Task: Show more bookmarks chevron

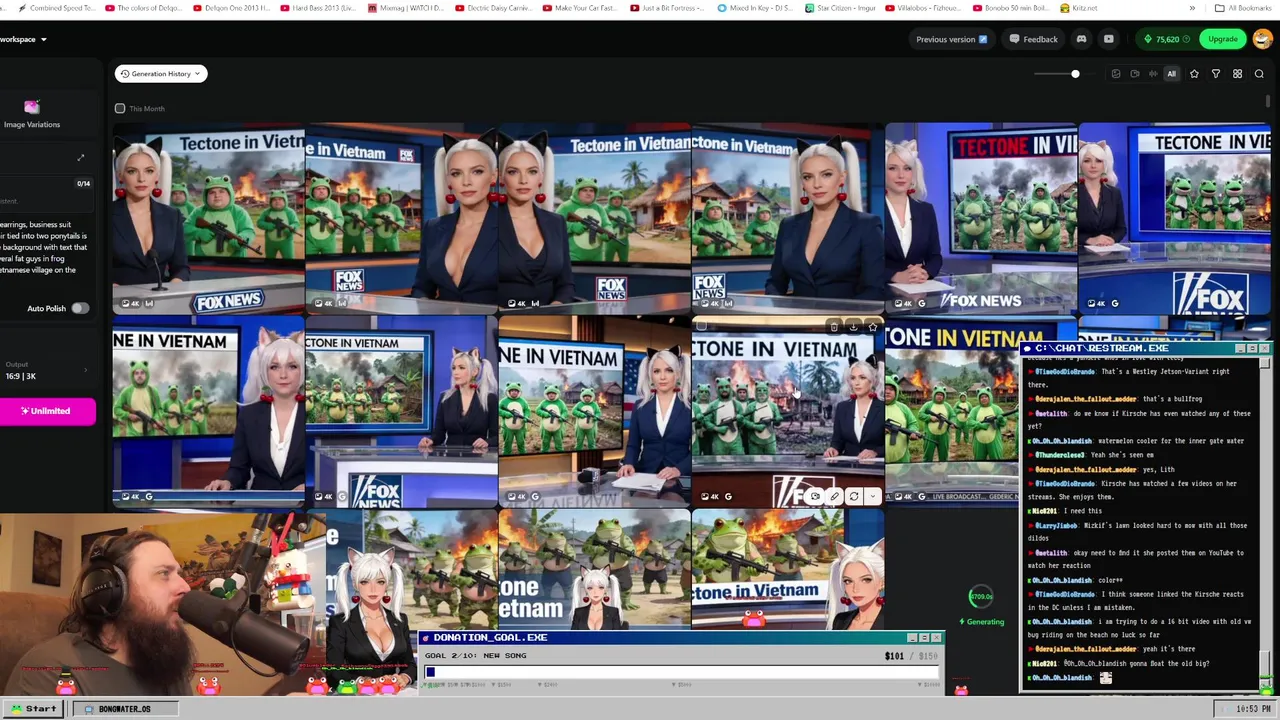Action: point(1192,8)
